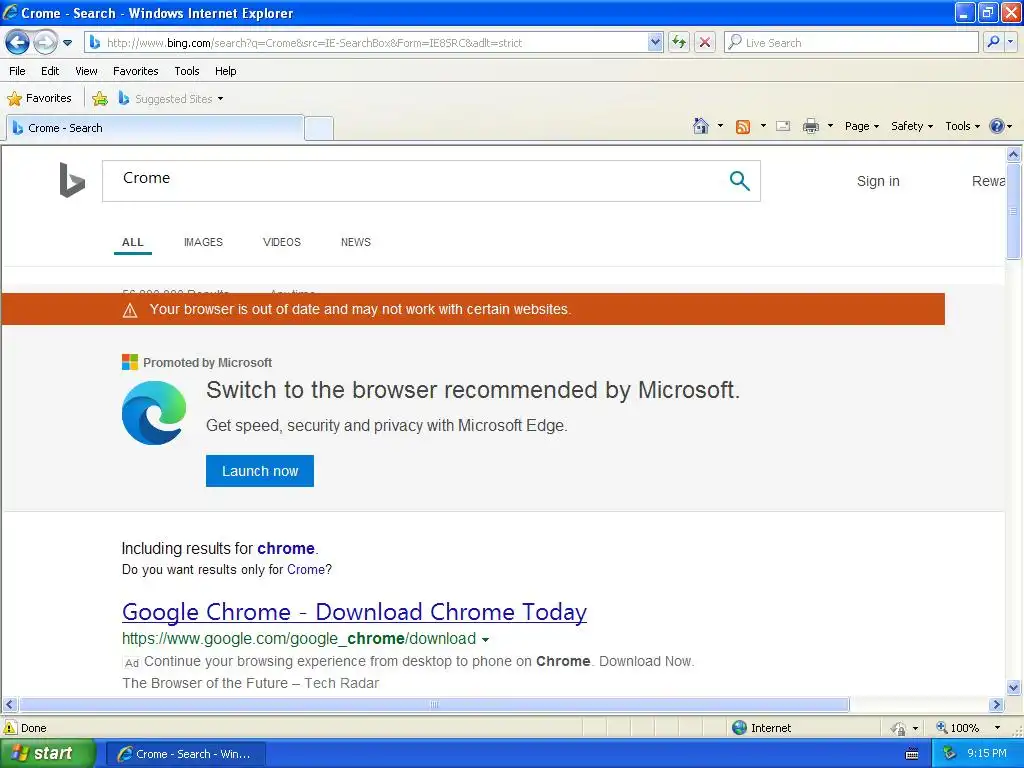The width and height of the screenshot is (1024, 768).
Task: Expand the ad URL dropdown arrow
Action: click(x=485, y=639)
